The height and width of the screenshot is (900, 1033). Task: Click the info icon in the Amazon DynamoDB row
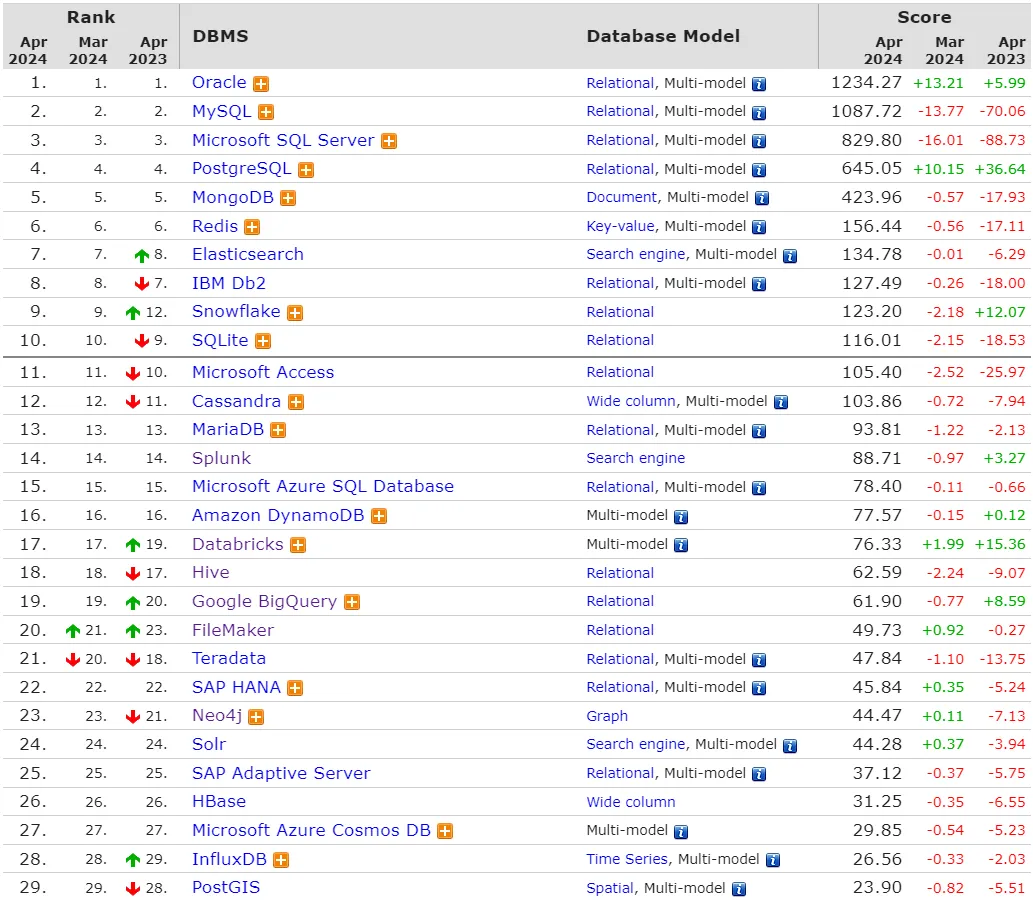[x=681, y=517]
